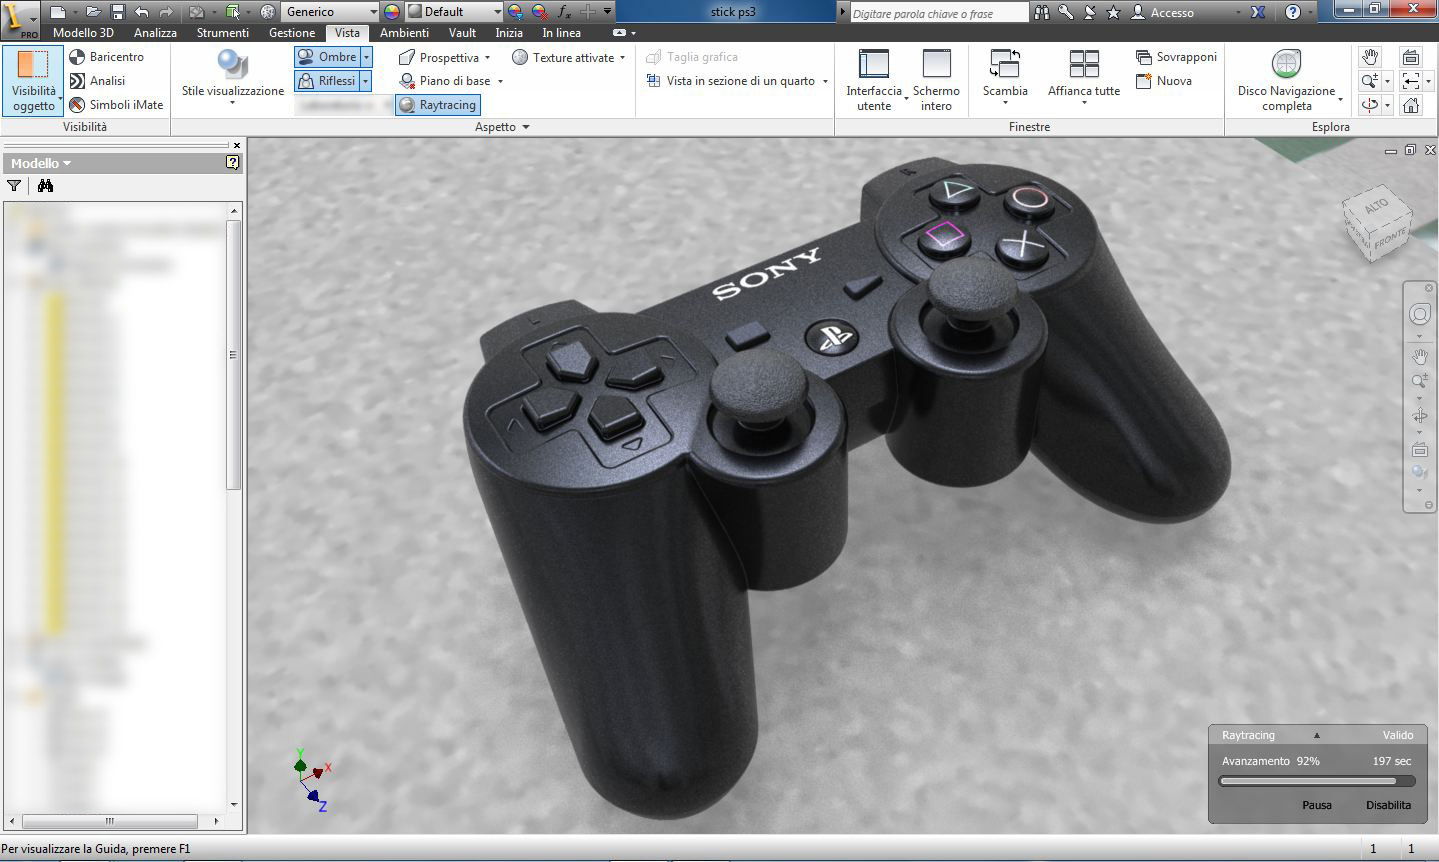The image size is (1439, 862).
Task: Click the search keyword input field
Action: (938, 13)
